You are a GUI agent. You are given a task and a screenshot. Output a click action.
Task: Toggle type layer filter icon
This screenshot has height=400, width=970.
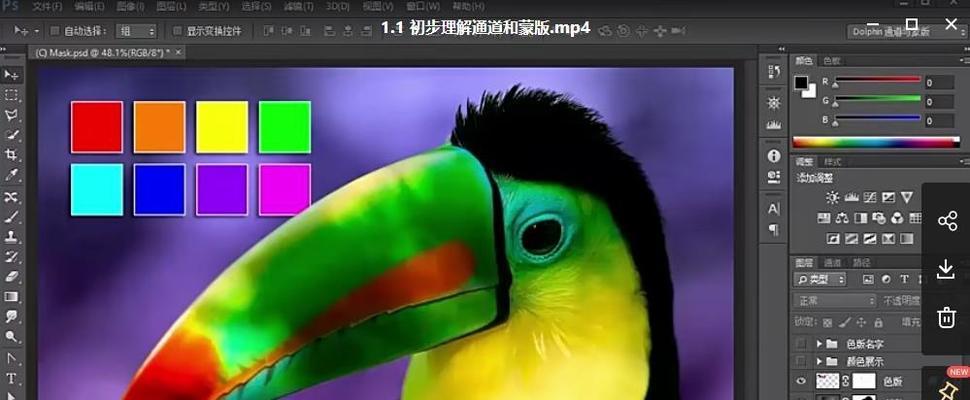point(904,279)
